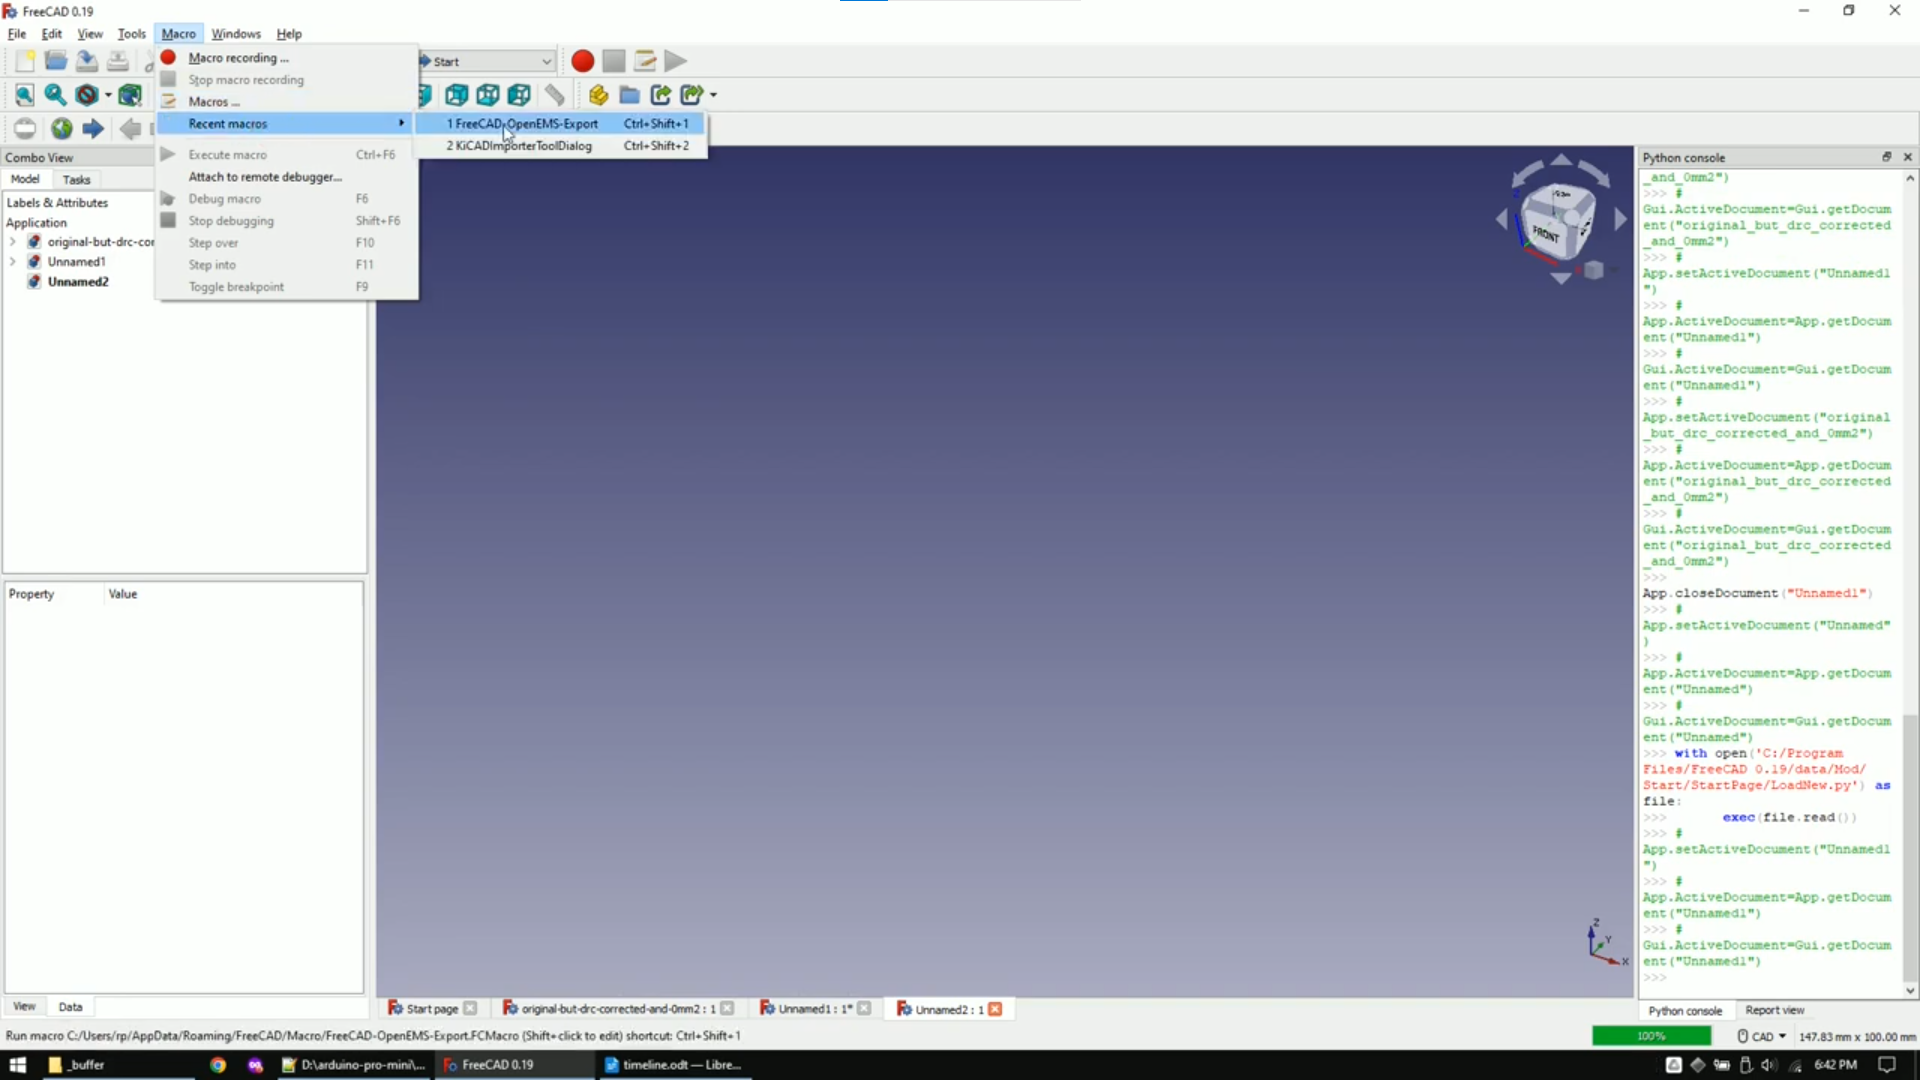The width and height of the screenshot is (1920, 1080).
Task: Click the Fit selection magnifier icon
Action: [x=55, y=95]
